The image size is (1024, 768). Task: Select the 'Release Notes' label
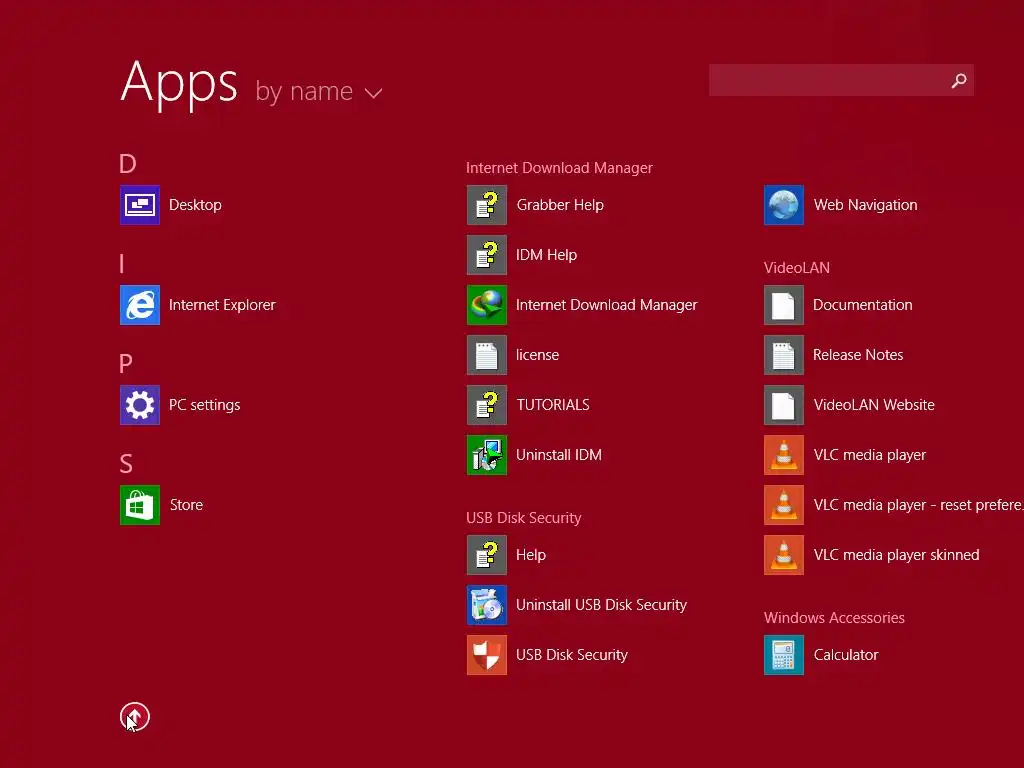858,355
